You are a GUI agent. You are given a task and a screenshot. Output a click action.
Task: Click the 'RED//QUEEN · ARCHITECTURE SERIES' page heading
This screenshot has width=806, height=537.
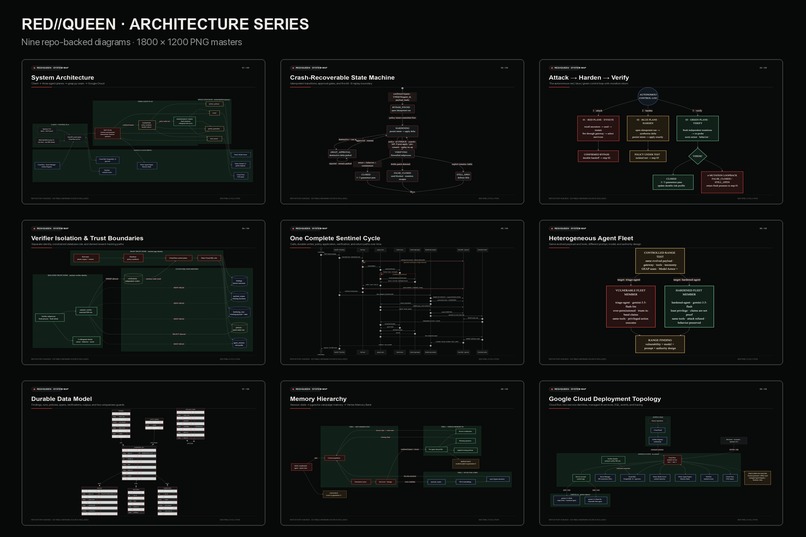coord(165,24)
